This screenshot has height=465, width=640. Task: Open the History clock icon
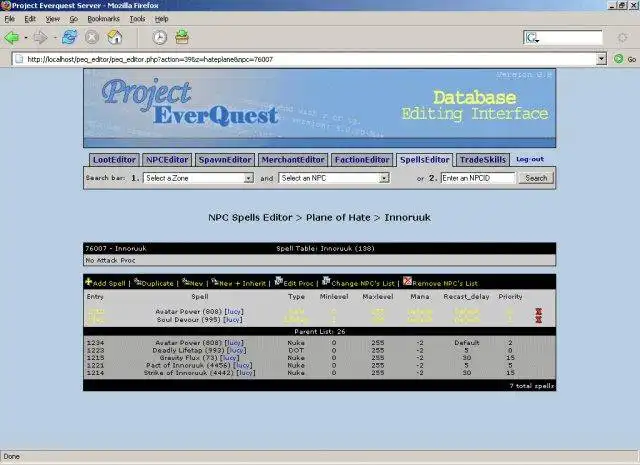[160, 38]
